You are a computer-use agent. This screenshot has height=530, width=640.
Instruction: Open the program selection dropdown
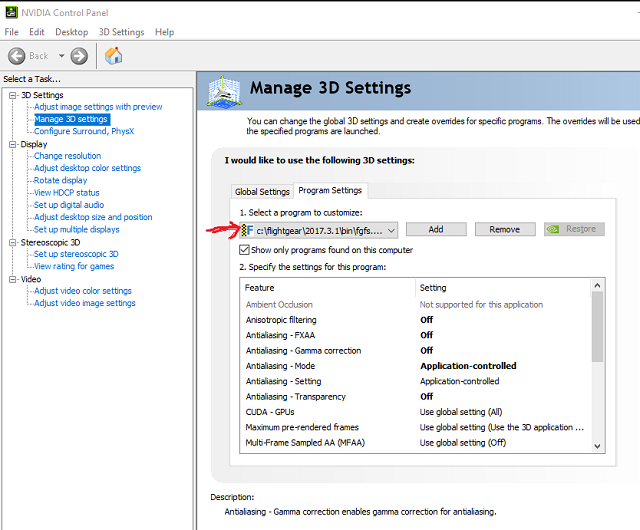tap(391, 230)
